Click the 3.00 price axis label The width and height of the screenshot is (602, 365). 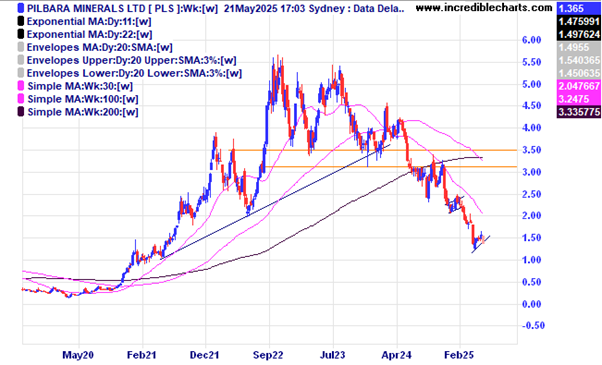531,172
